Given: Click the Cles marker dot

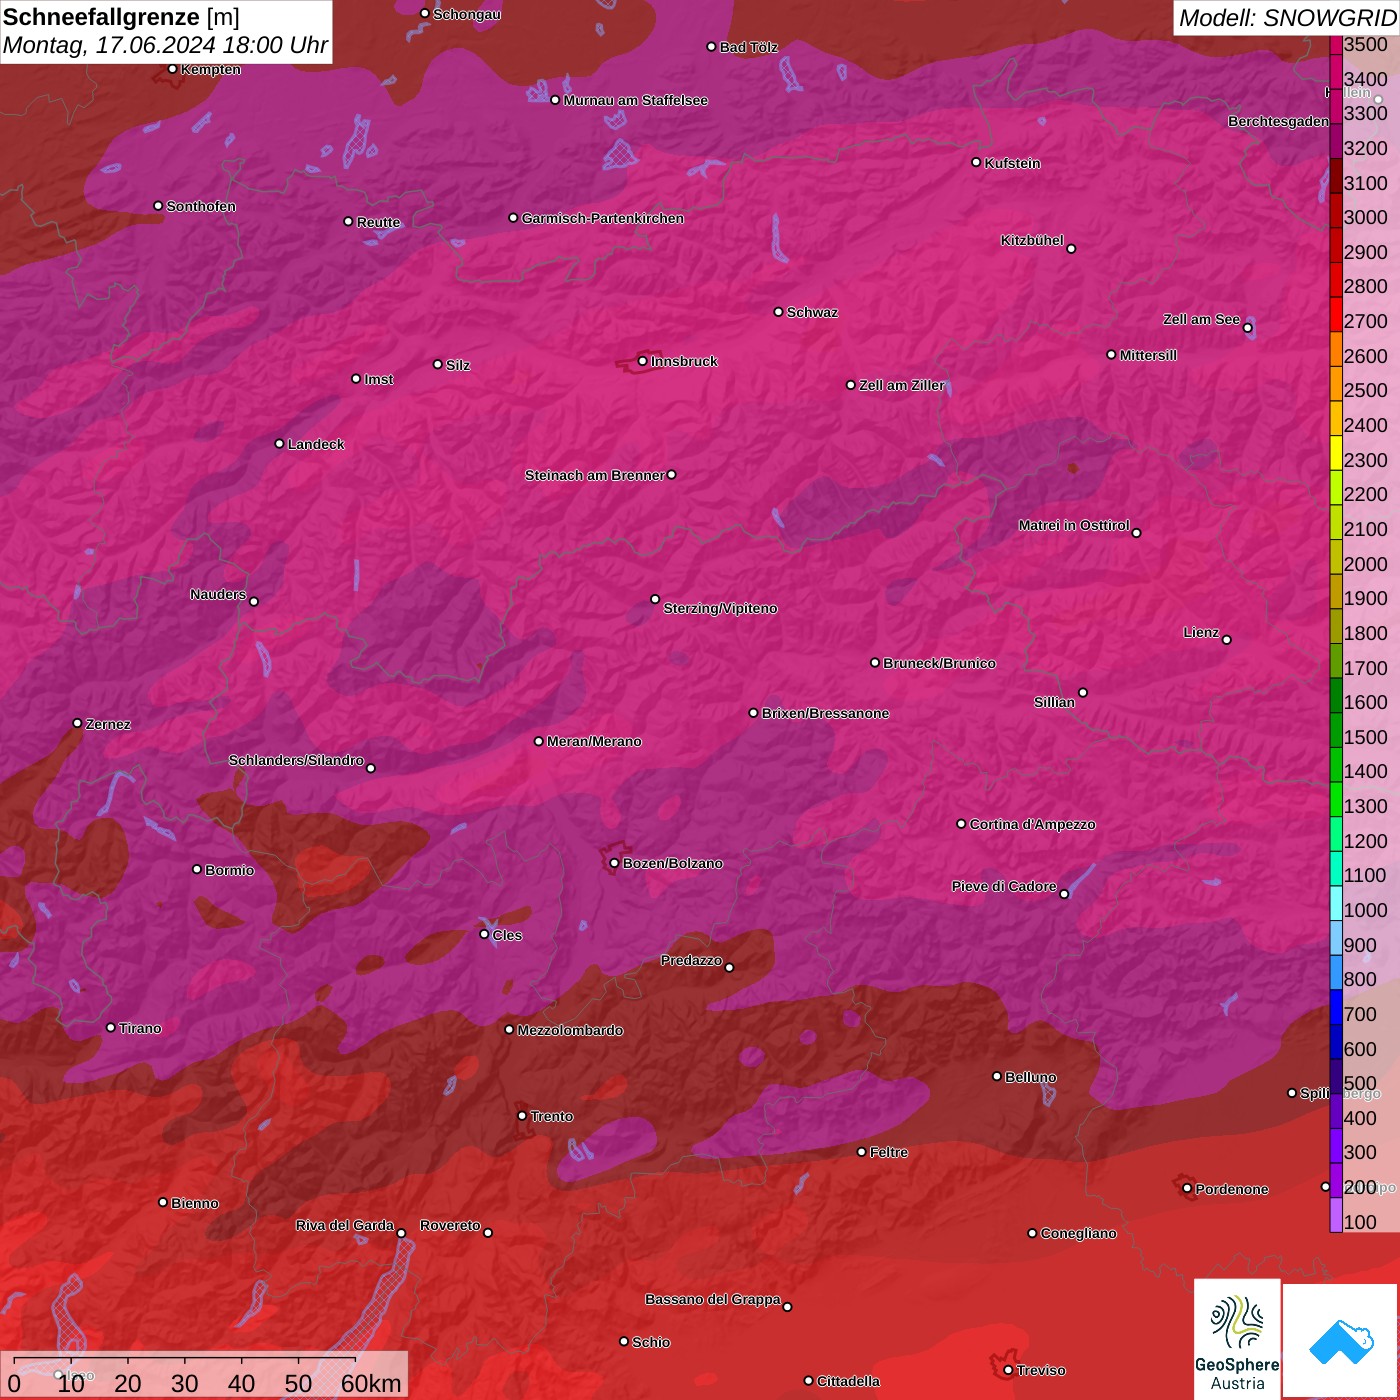Looking at the screenshot, I should [x=484, y=934].
